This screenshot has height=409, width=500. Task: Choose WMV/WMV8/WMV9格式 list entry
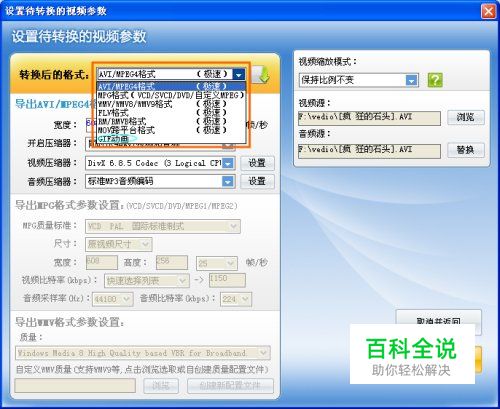[171, 104]
